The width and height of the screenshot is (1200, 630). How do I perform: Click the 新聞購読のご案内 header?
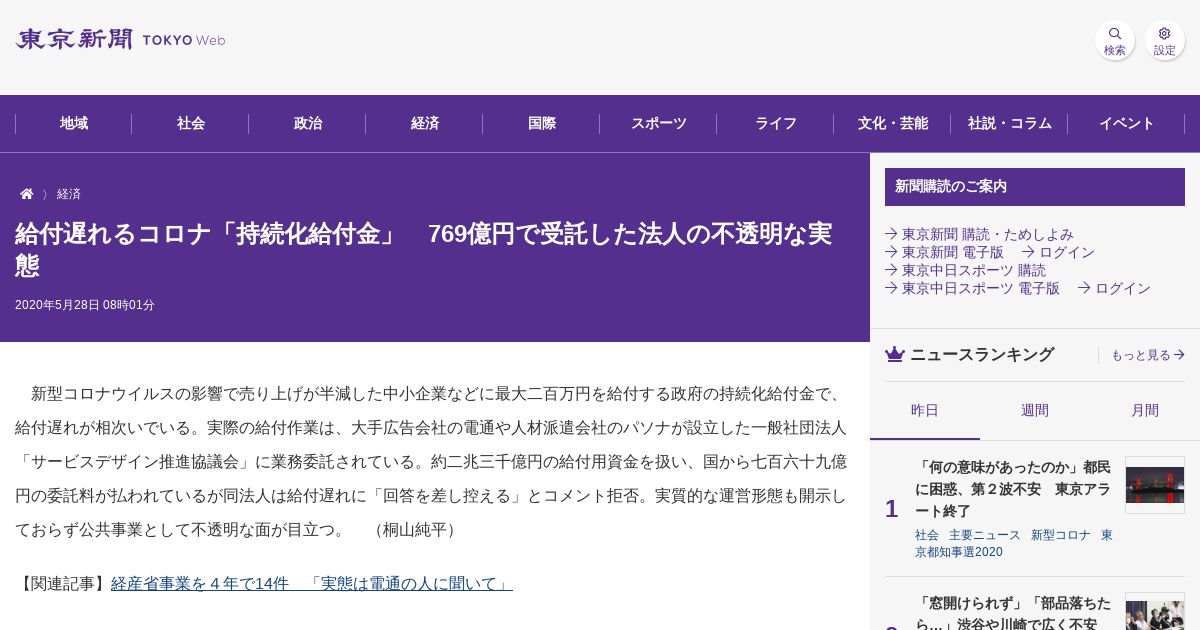pos(1035,187)
